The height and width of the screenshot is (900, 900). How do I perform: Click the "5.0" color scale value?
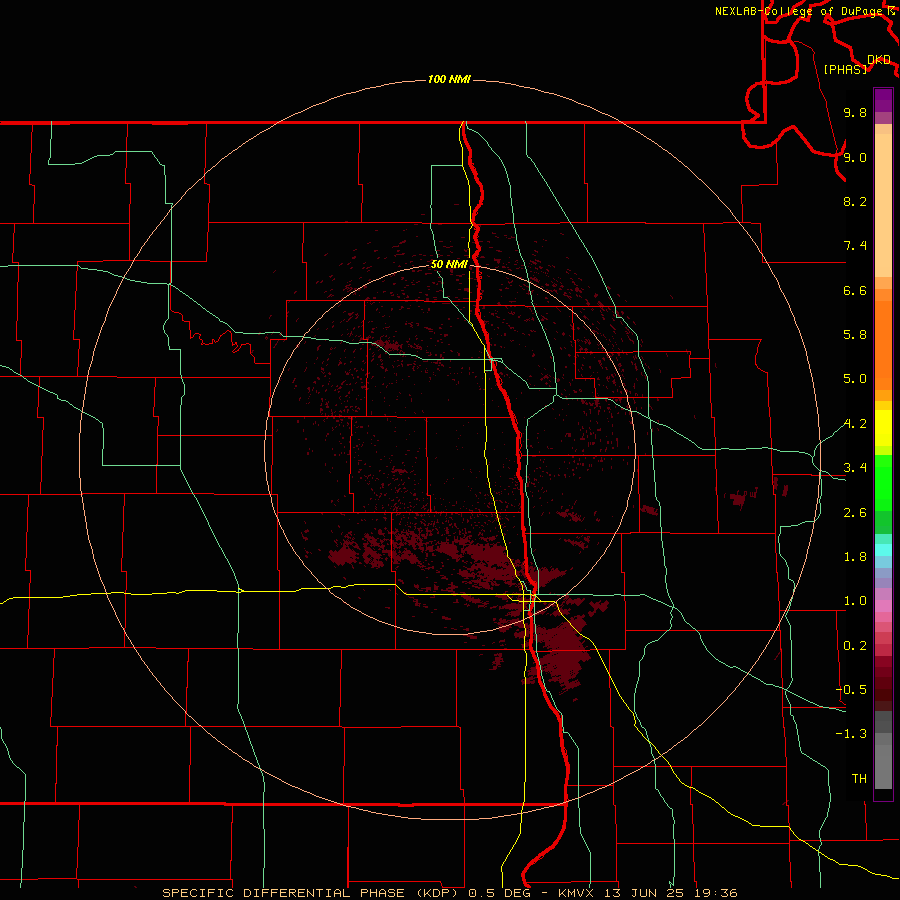[x=855, y=379]
